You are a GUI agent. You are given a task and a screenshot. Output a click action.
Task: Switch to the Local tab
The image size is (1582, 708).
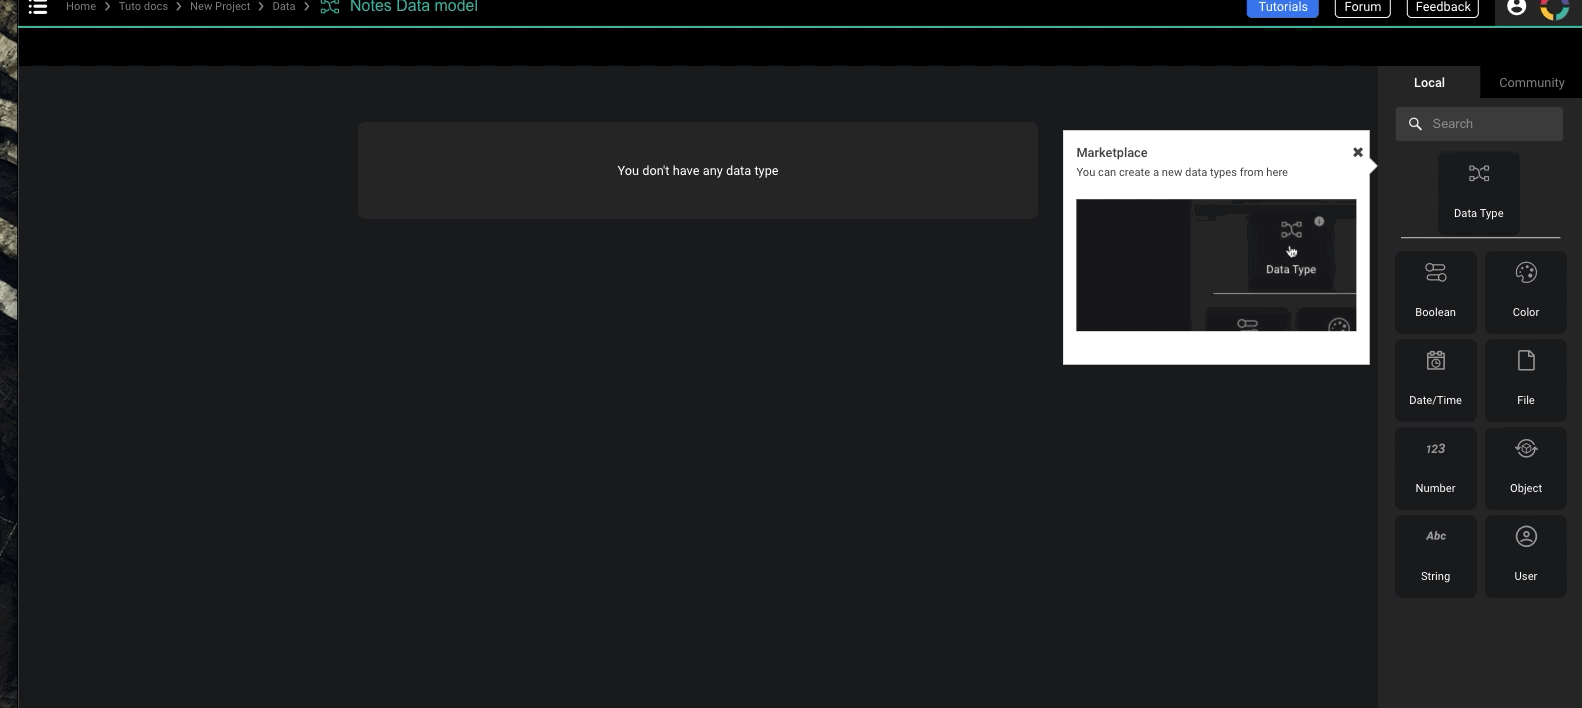tap(1428, 83)
